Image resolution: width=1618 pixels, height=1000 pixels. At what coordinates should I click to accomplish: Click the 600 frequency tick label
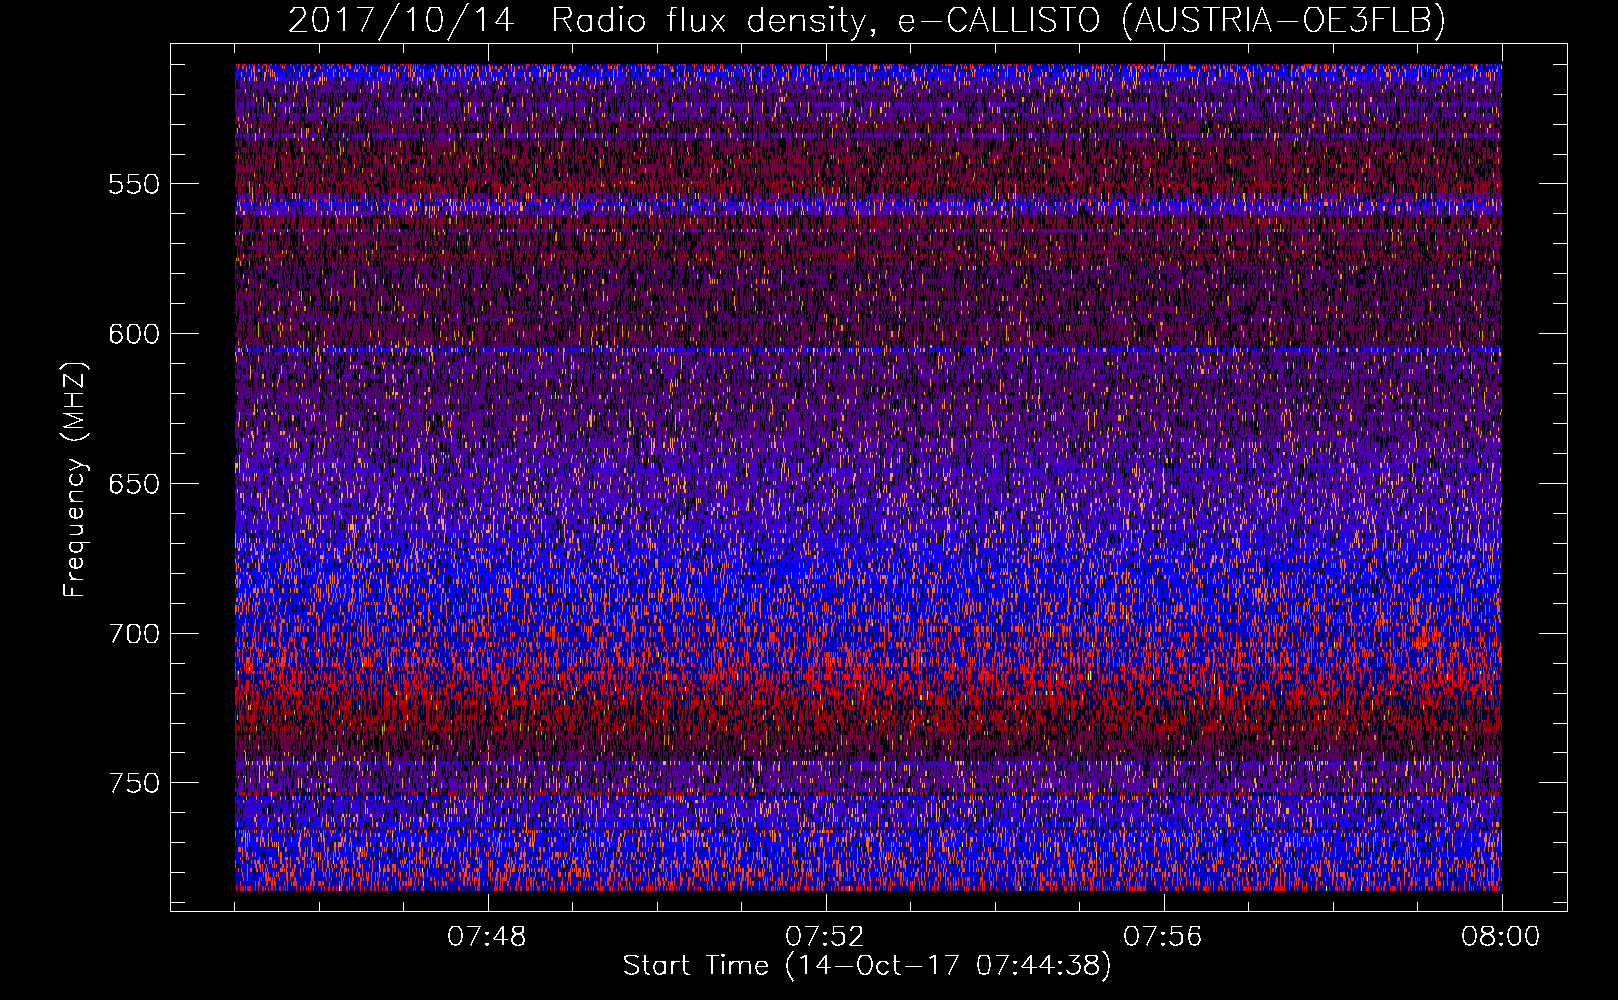coord(133,334)
